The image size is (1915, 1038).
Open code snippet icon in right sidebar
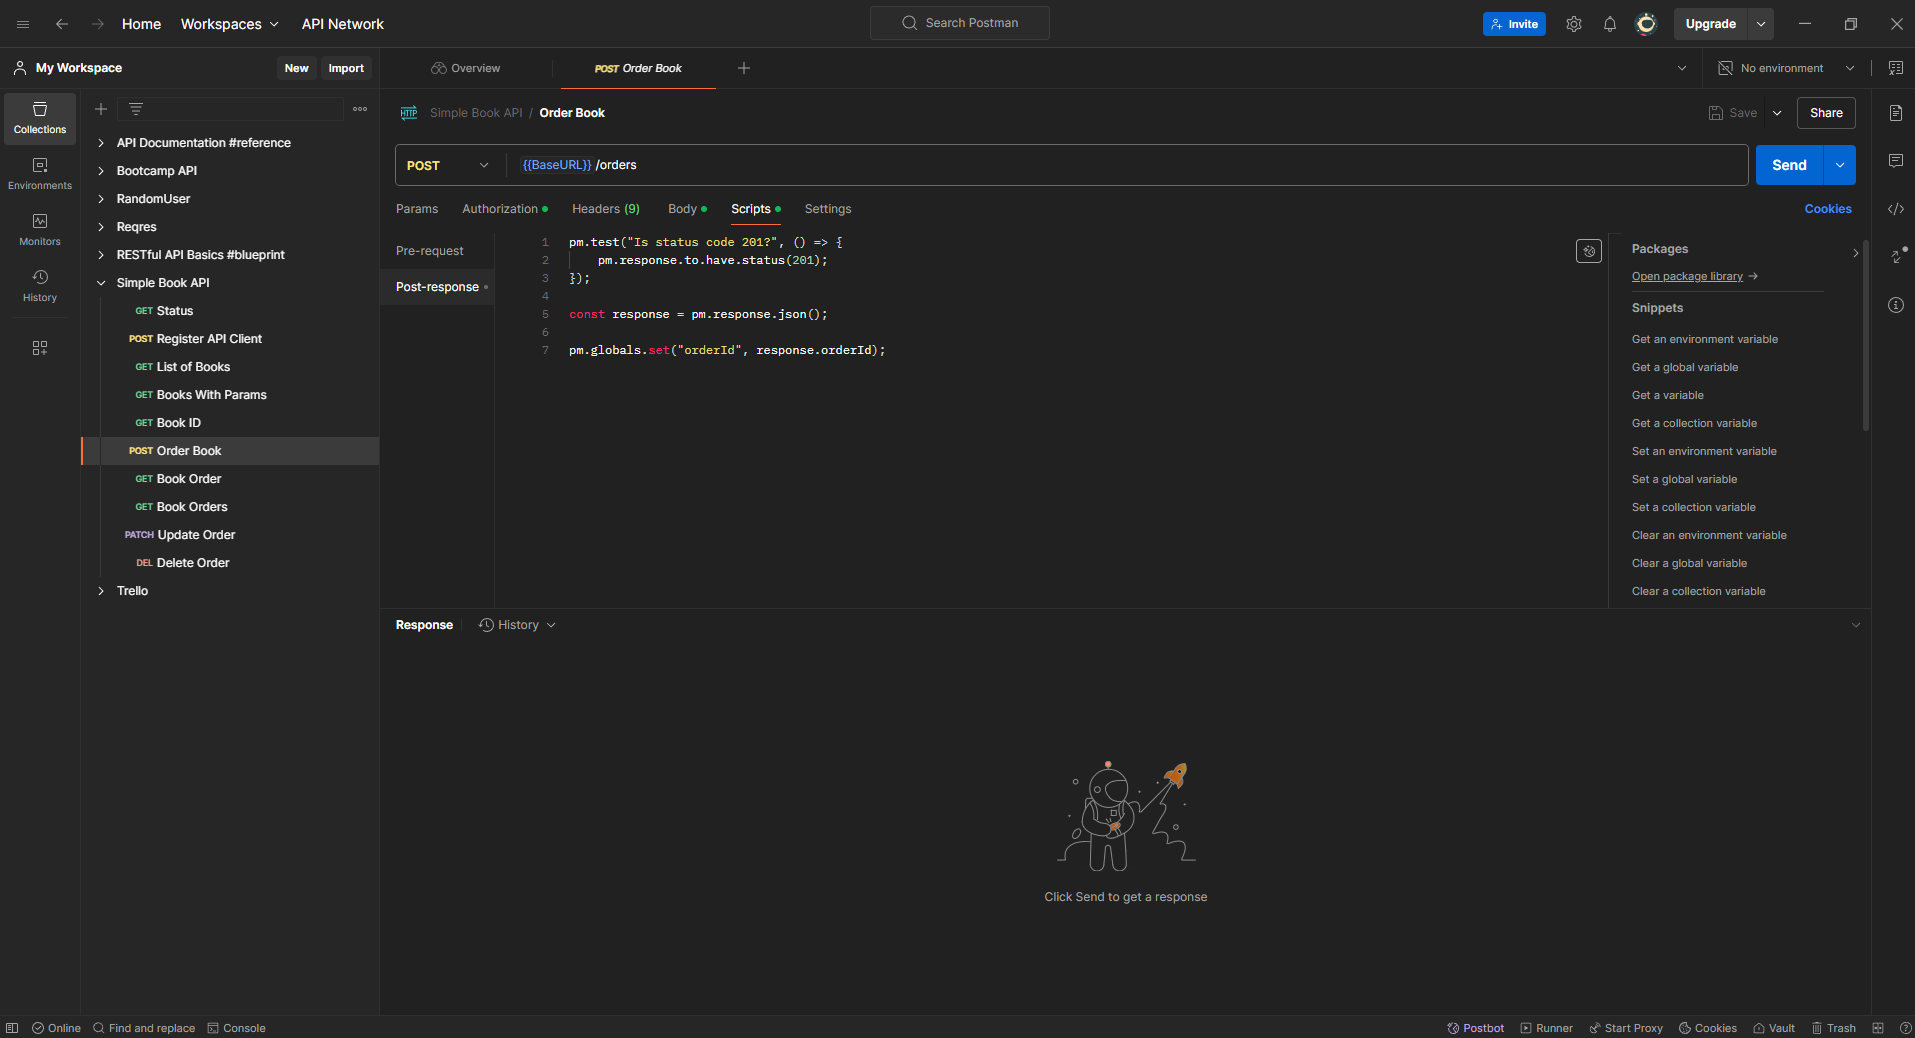[1896, 209]
